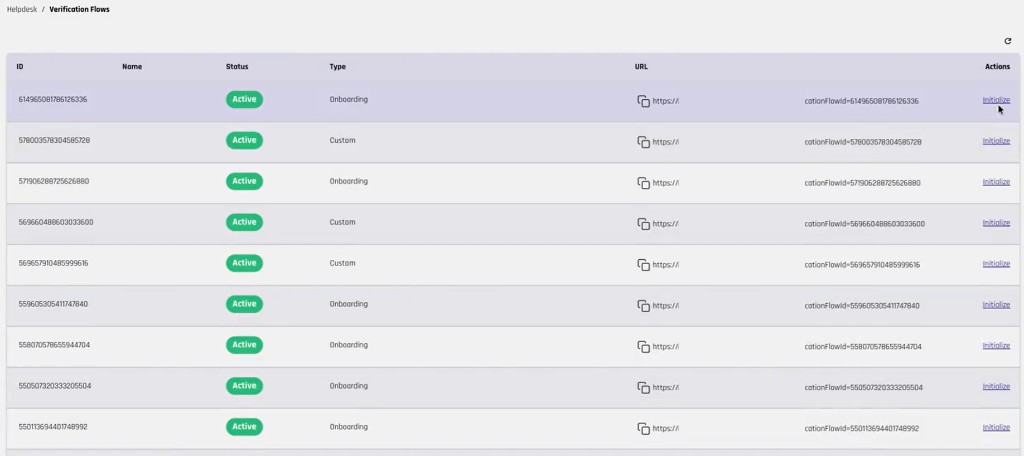Copy URL for flow 614965081786126336
Screen dimensions: 1024x456
click(643, 101)
